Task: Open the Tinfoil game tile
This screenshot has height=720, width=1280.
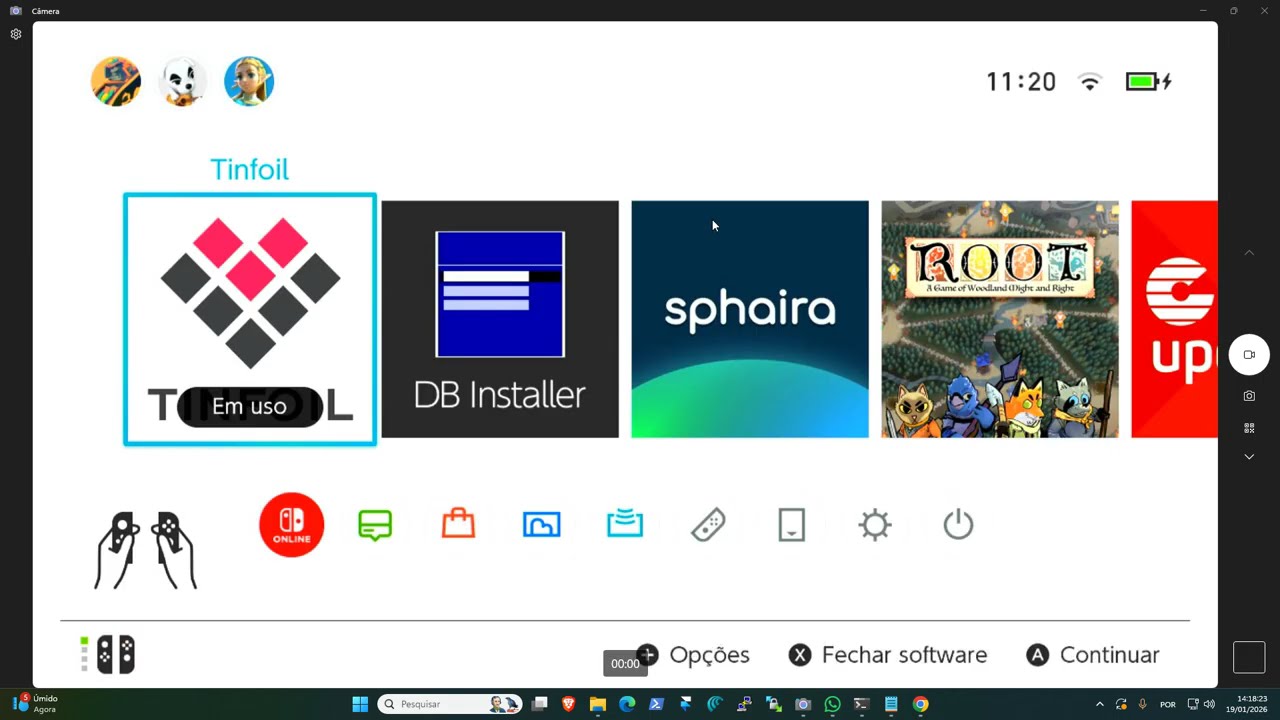Action: [x=250, y=319]
